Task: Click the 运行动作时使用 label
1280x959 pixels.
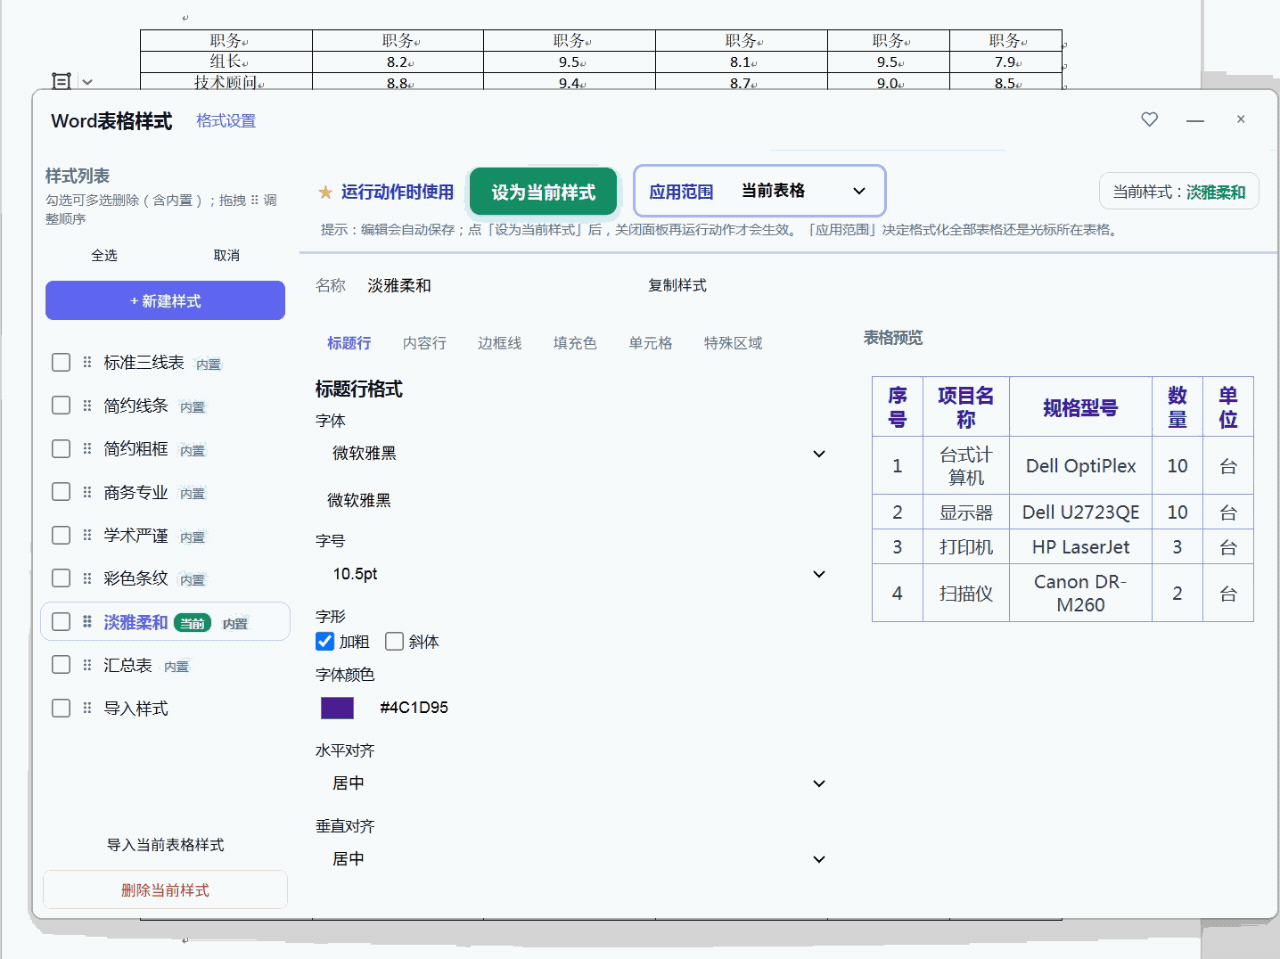Action: [397, 192]
